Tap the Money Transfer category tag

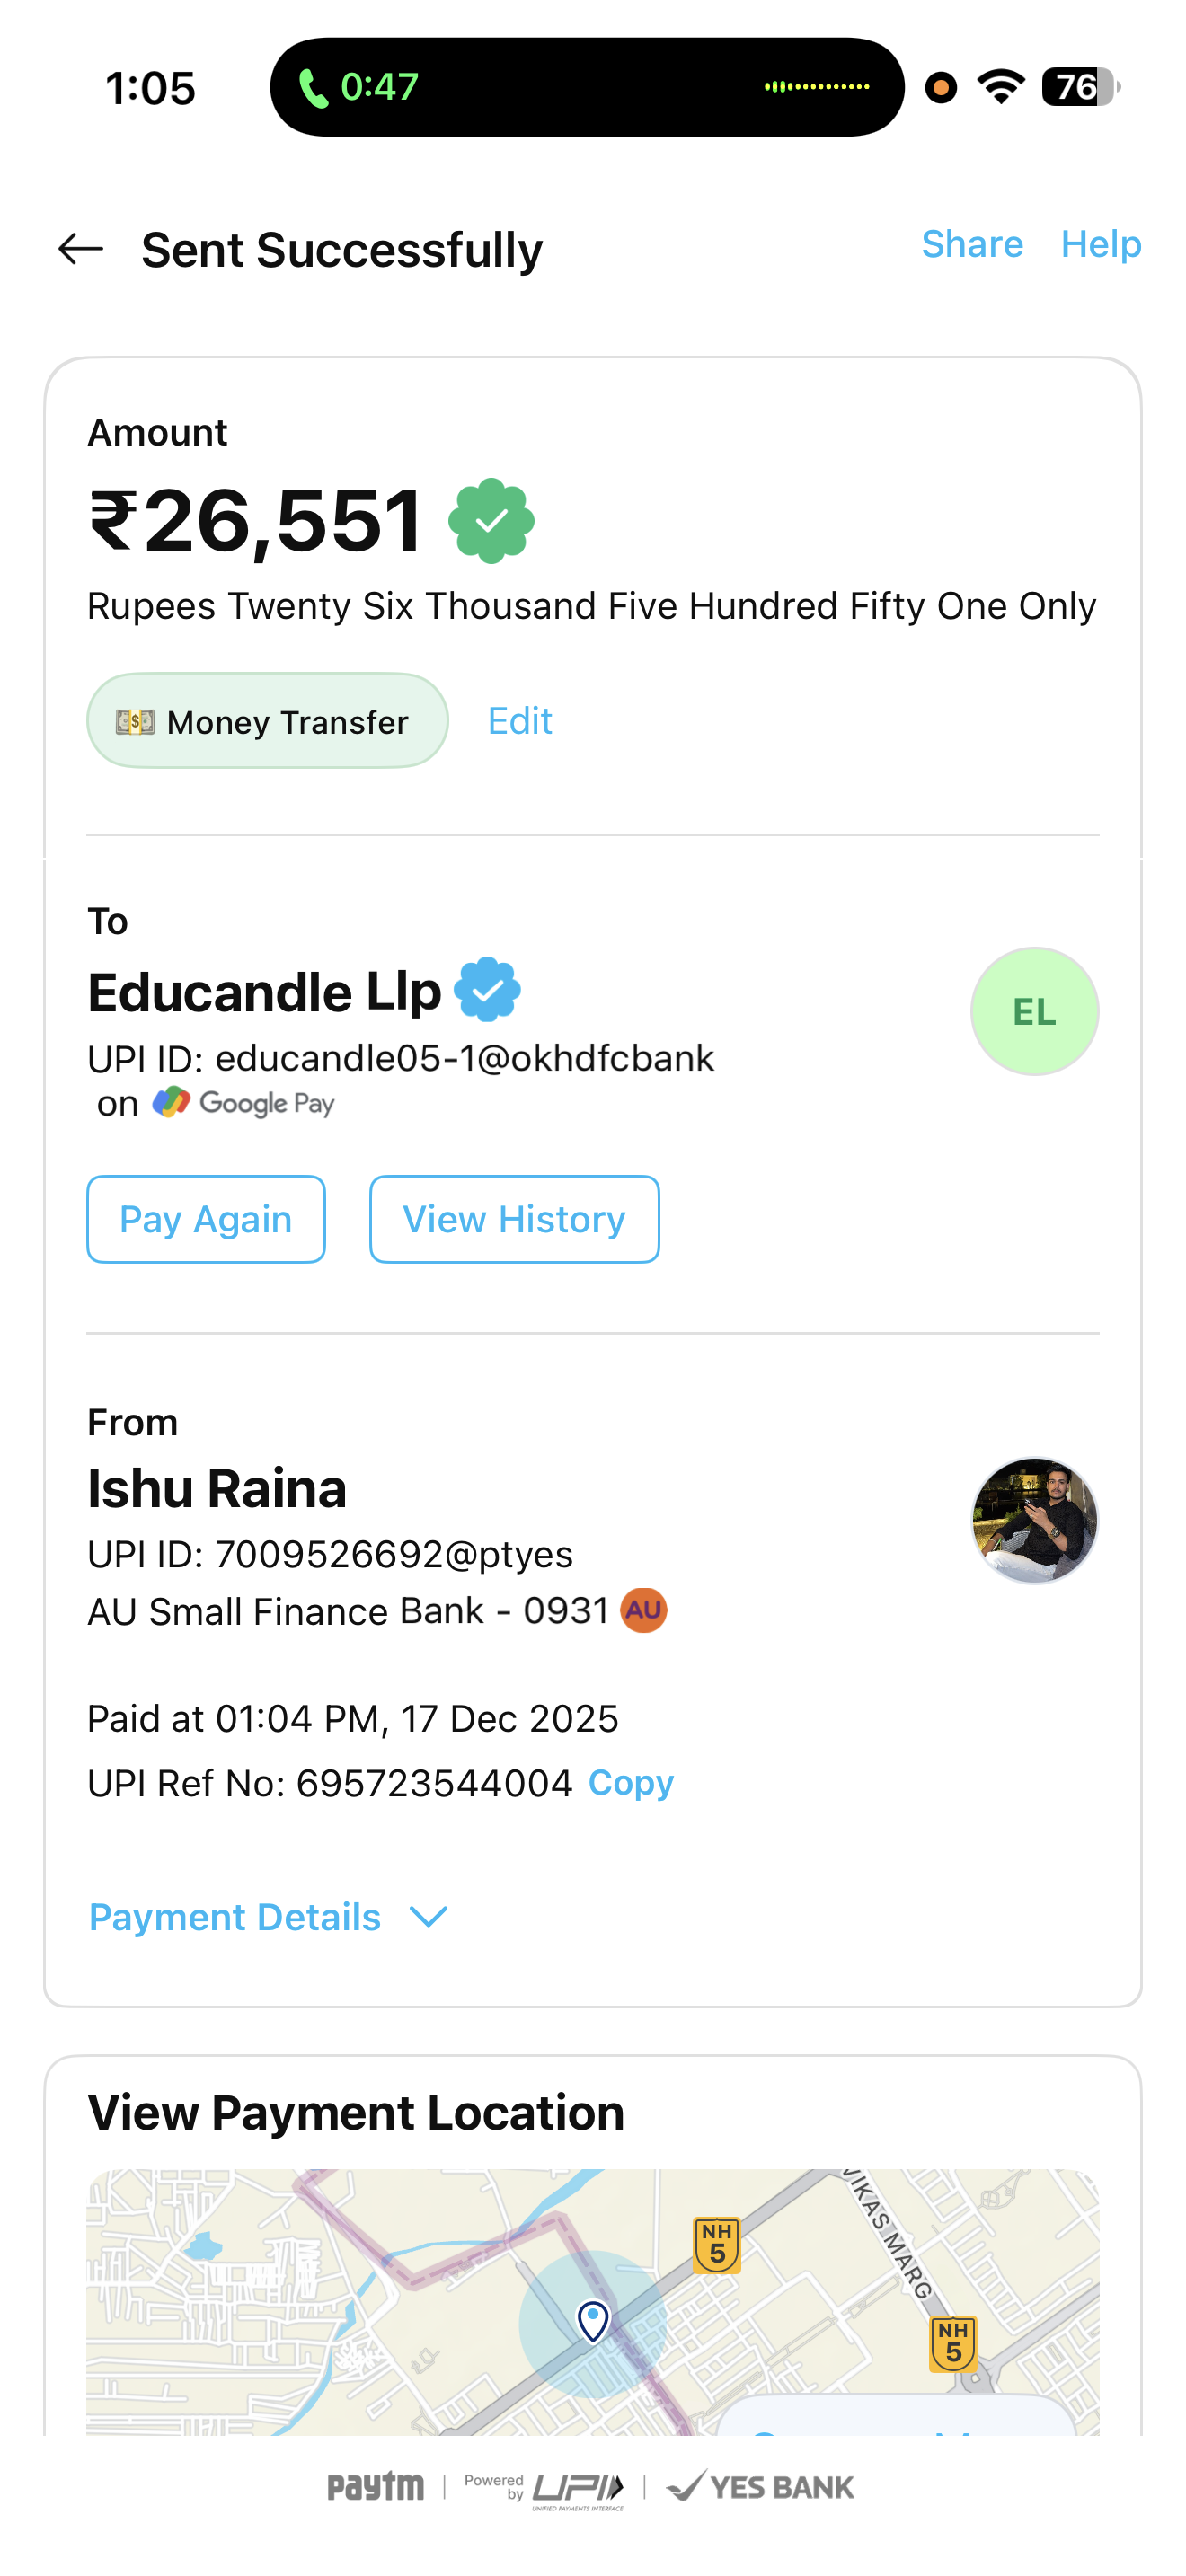[267, 721]
